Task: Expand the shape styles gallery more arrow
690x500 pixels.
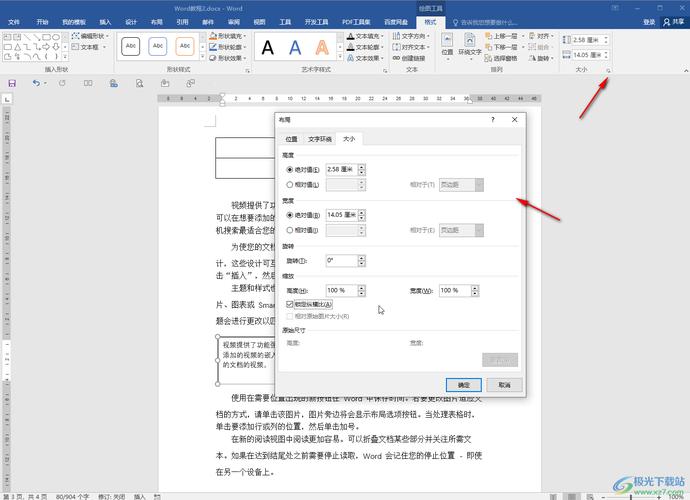Action: (203, 57)
